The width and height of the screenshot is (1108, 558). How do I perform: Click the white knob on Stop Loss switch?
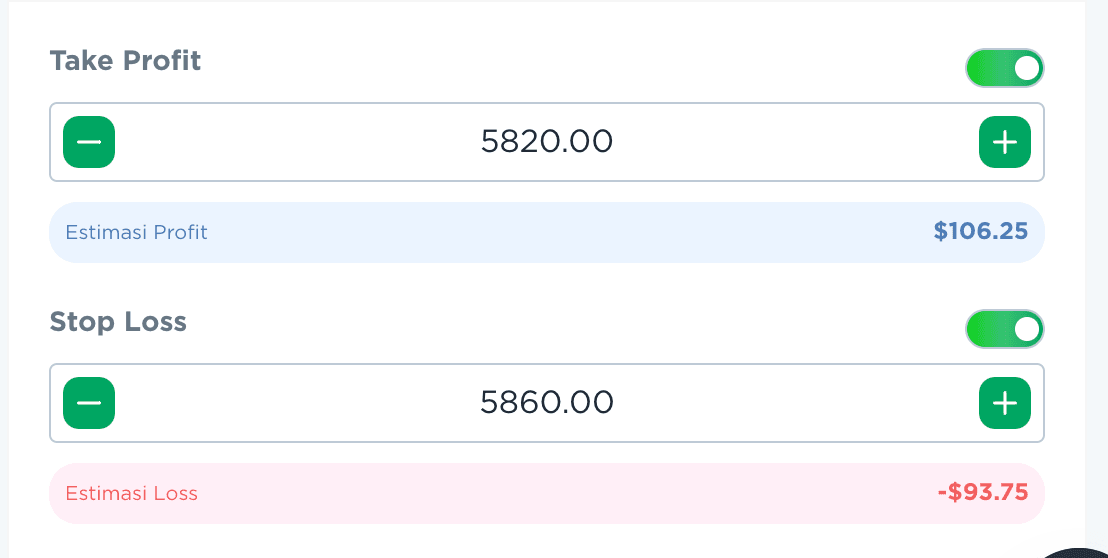pos(1026,329)
